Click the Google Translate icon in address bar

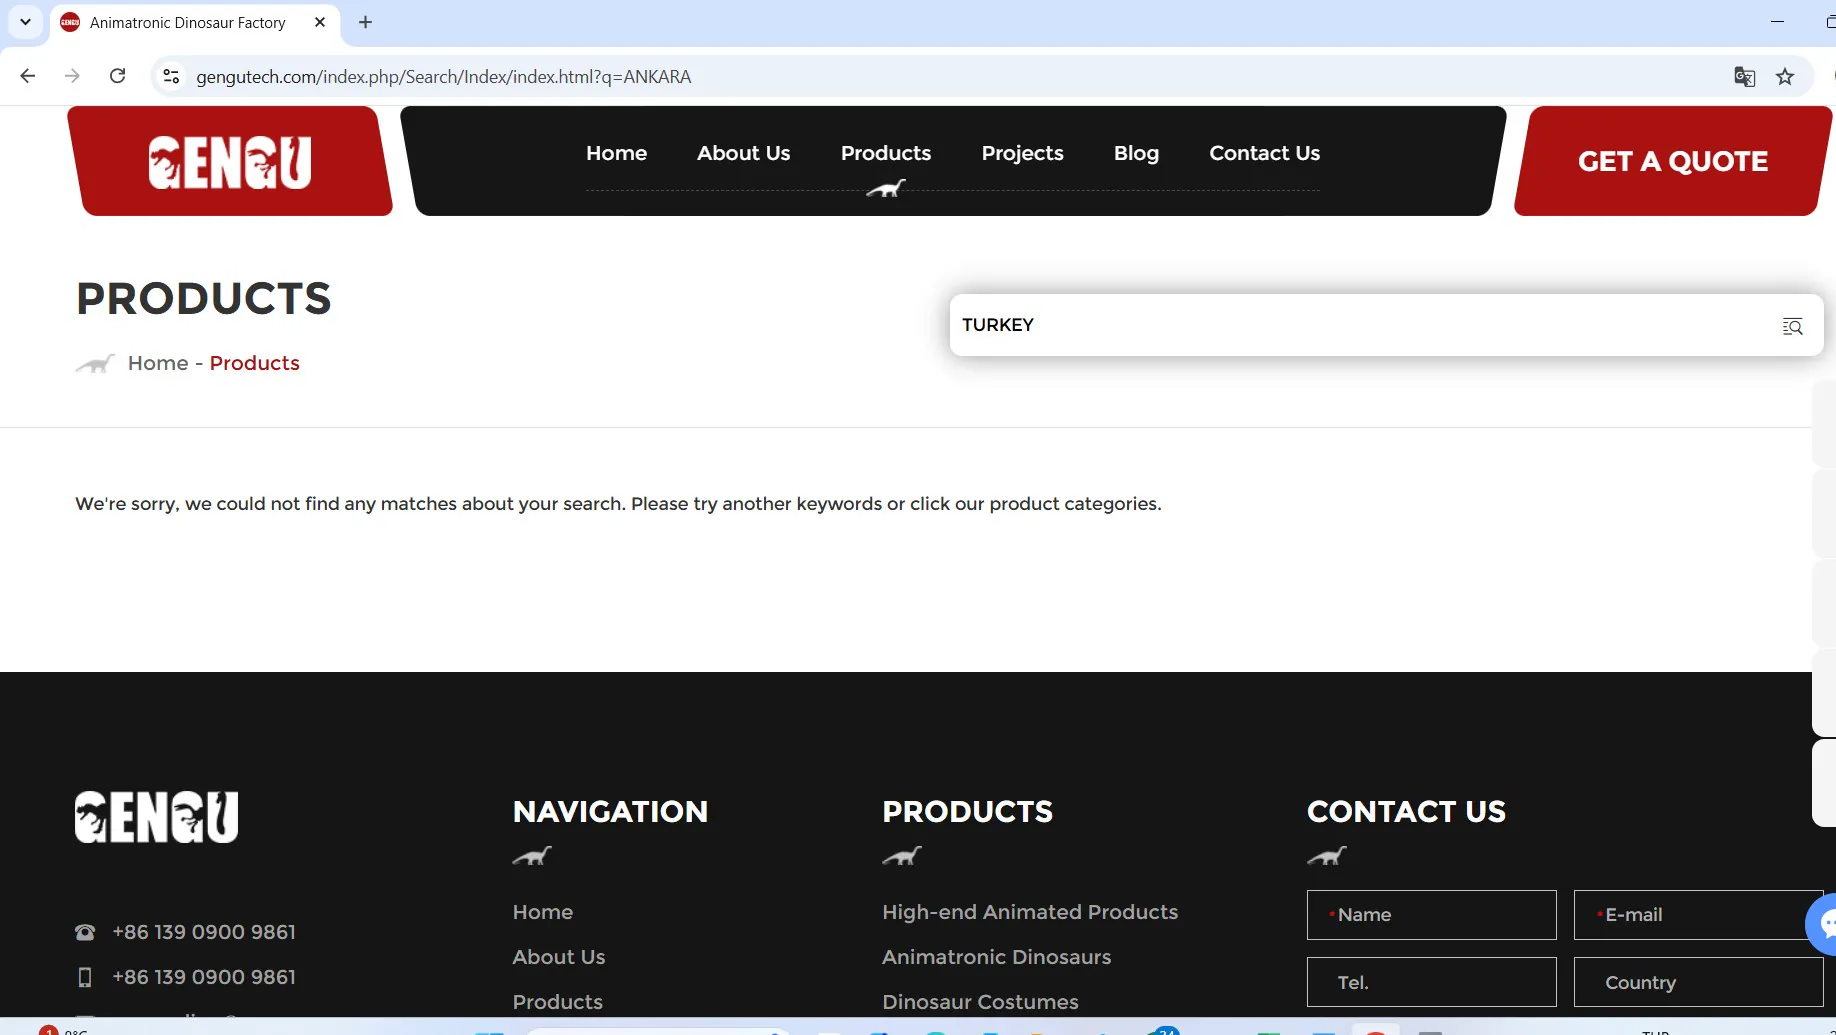1744,77
